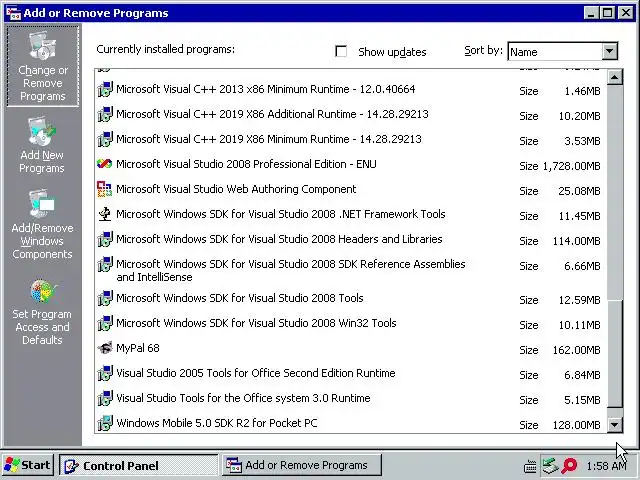Screen dimensions: 640x480
Task: Click icon of Visual C++ 2013 x86 Minimum Runtime
Action: click(x=105, y=89)
